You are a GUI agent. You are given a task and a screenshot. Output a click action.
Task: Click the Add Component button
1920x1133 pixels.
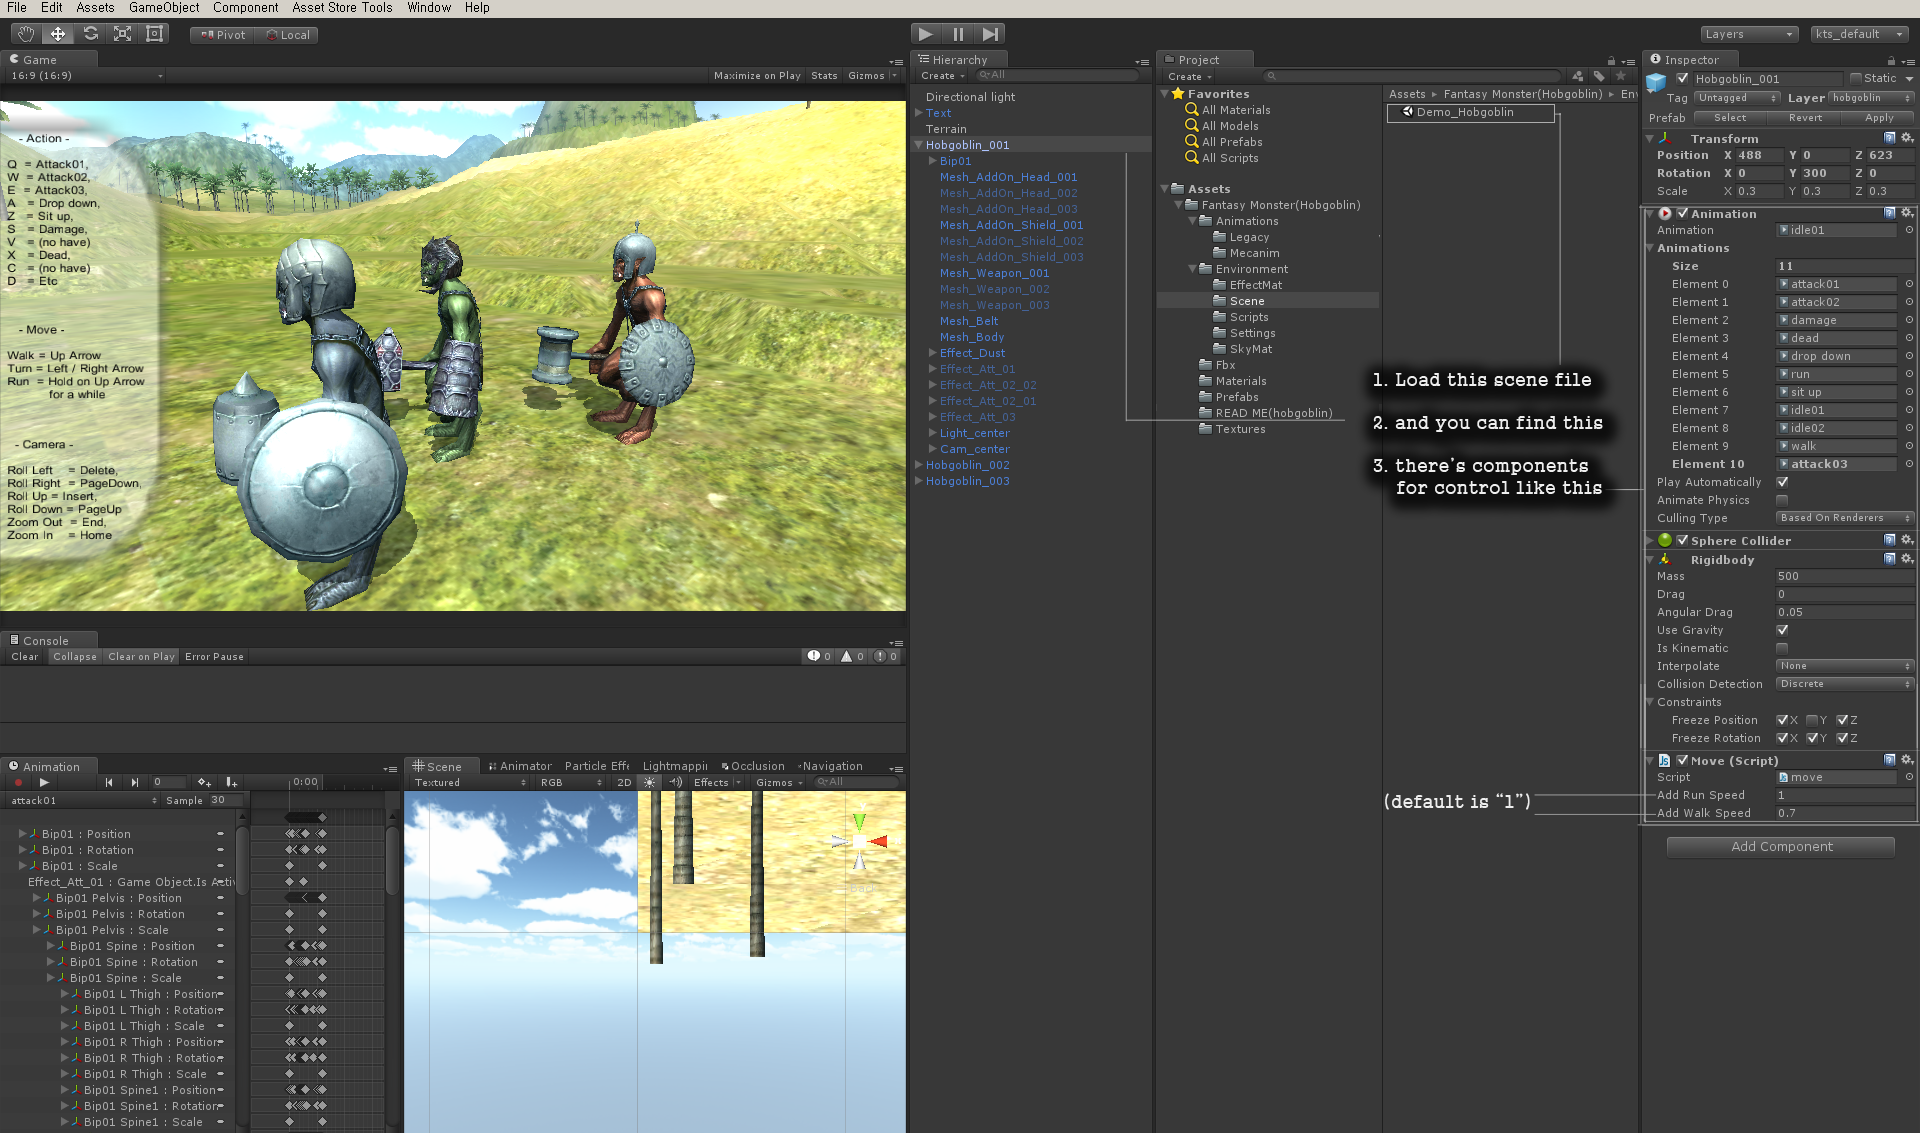click(1781, 847)
